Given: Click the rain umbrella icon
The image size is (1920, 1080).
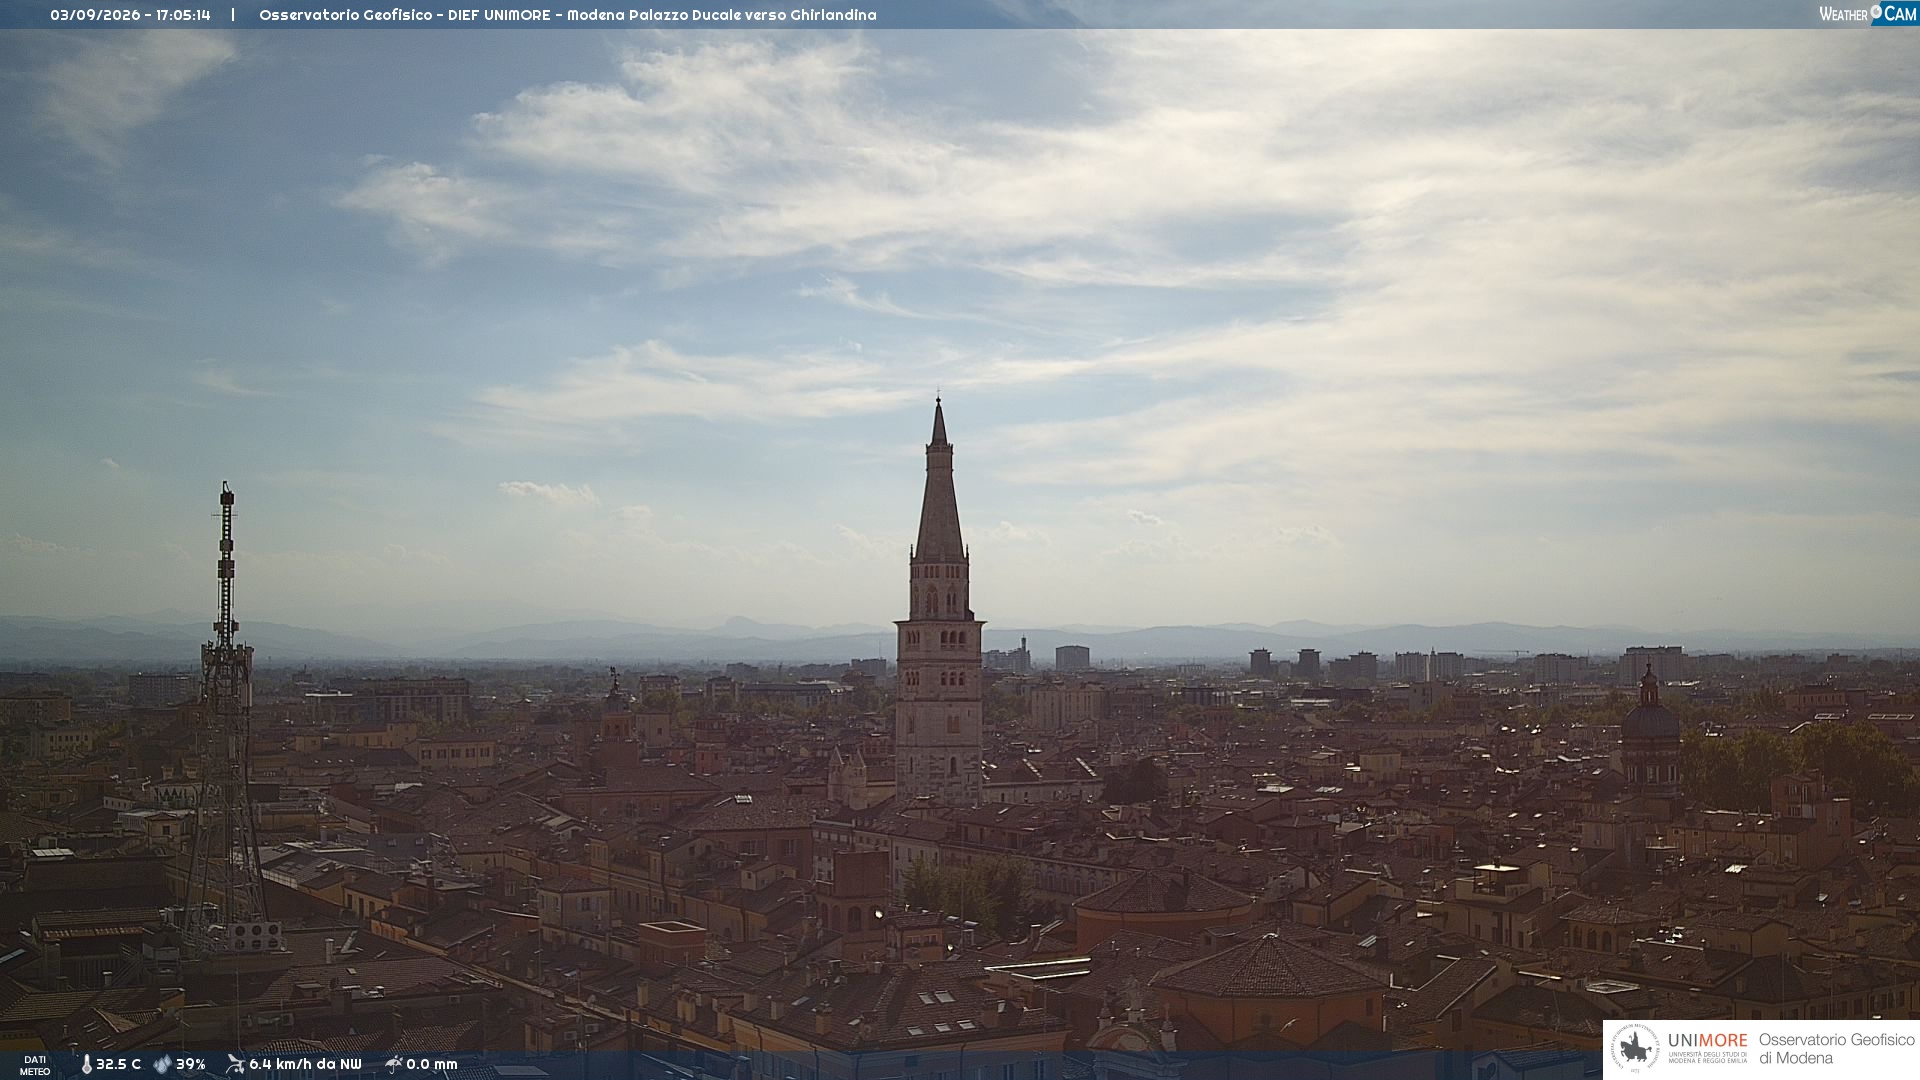Looking at the screenshot, I should coord(393,1064).
